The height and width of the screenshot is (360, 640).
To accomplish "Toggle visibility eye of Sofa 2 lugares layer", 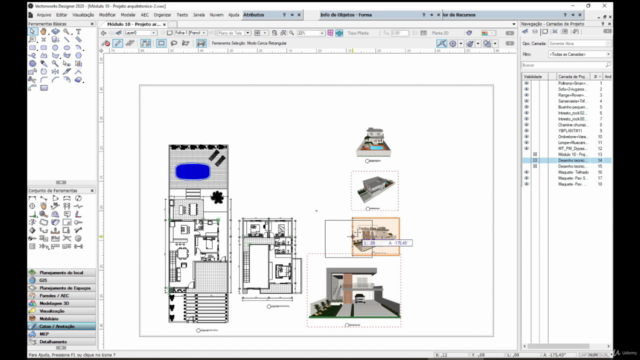I will point(527,89).
